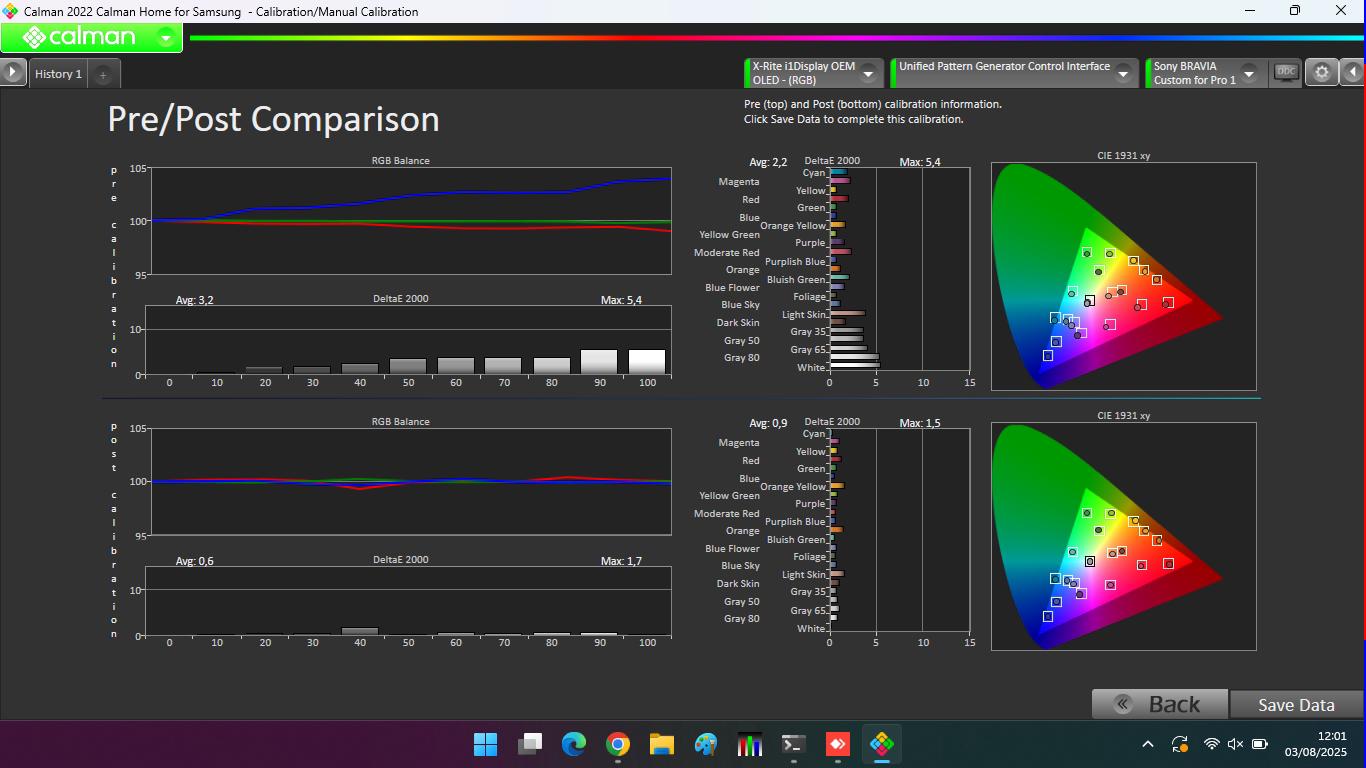The image size is (1366, 768).
Task: Open the DDC display control icon
Action: (1286, 72)
